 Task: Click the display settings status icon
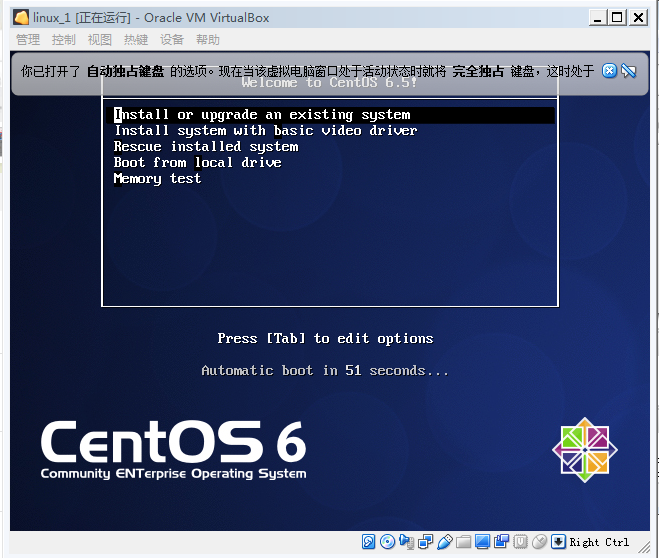482,542
